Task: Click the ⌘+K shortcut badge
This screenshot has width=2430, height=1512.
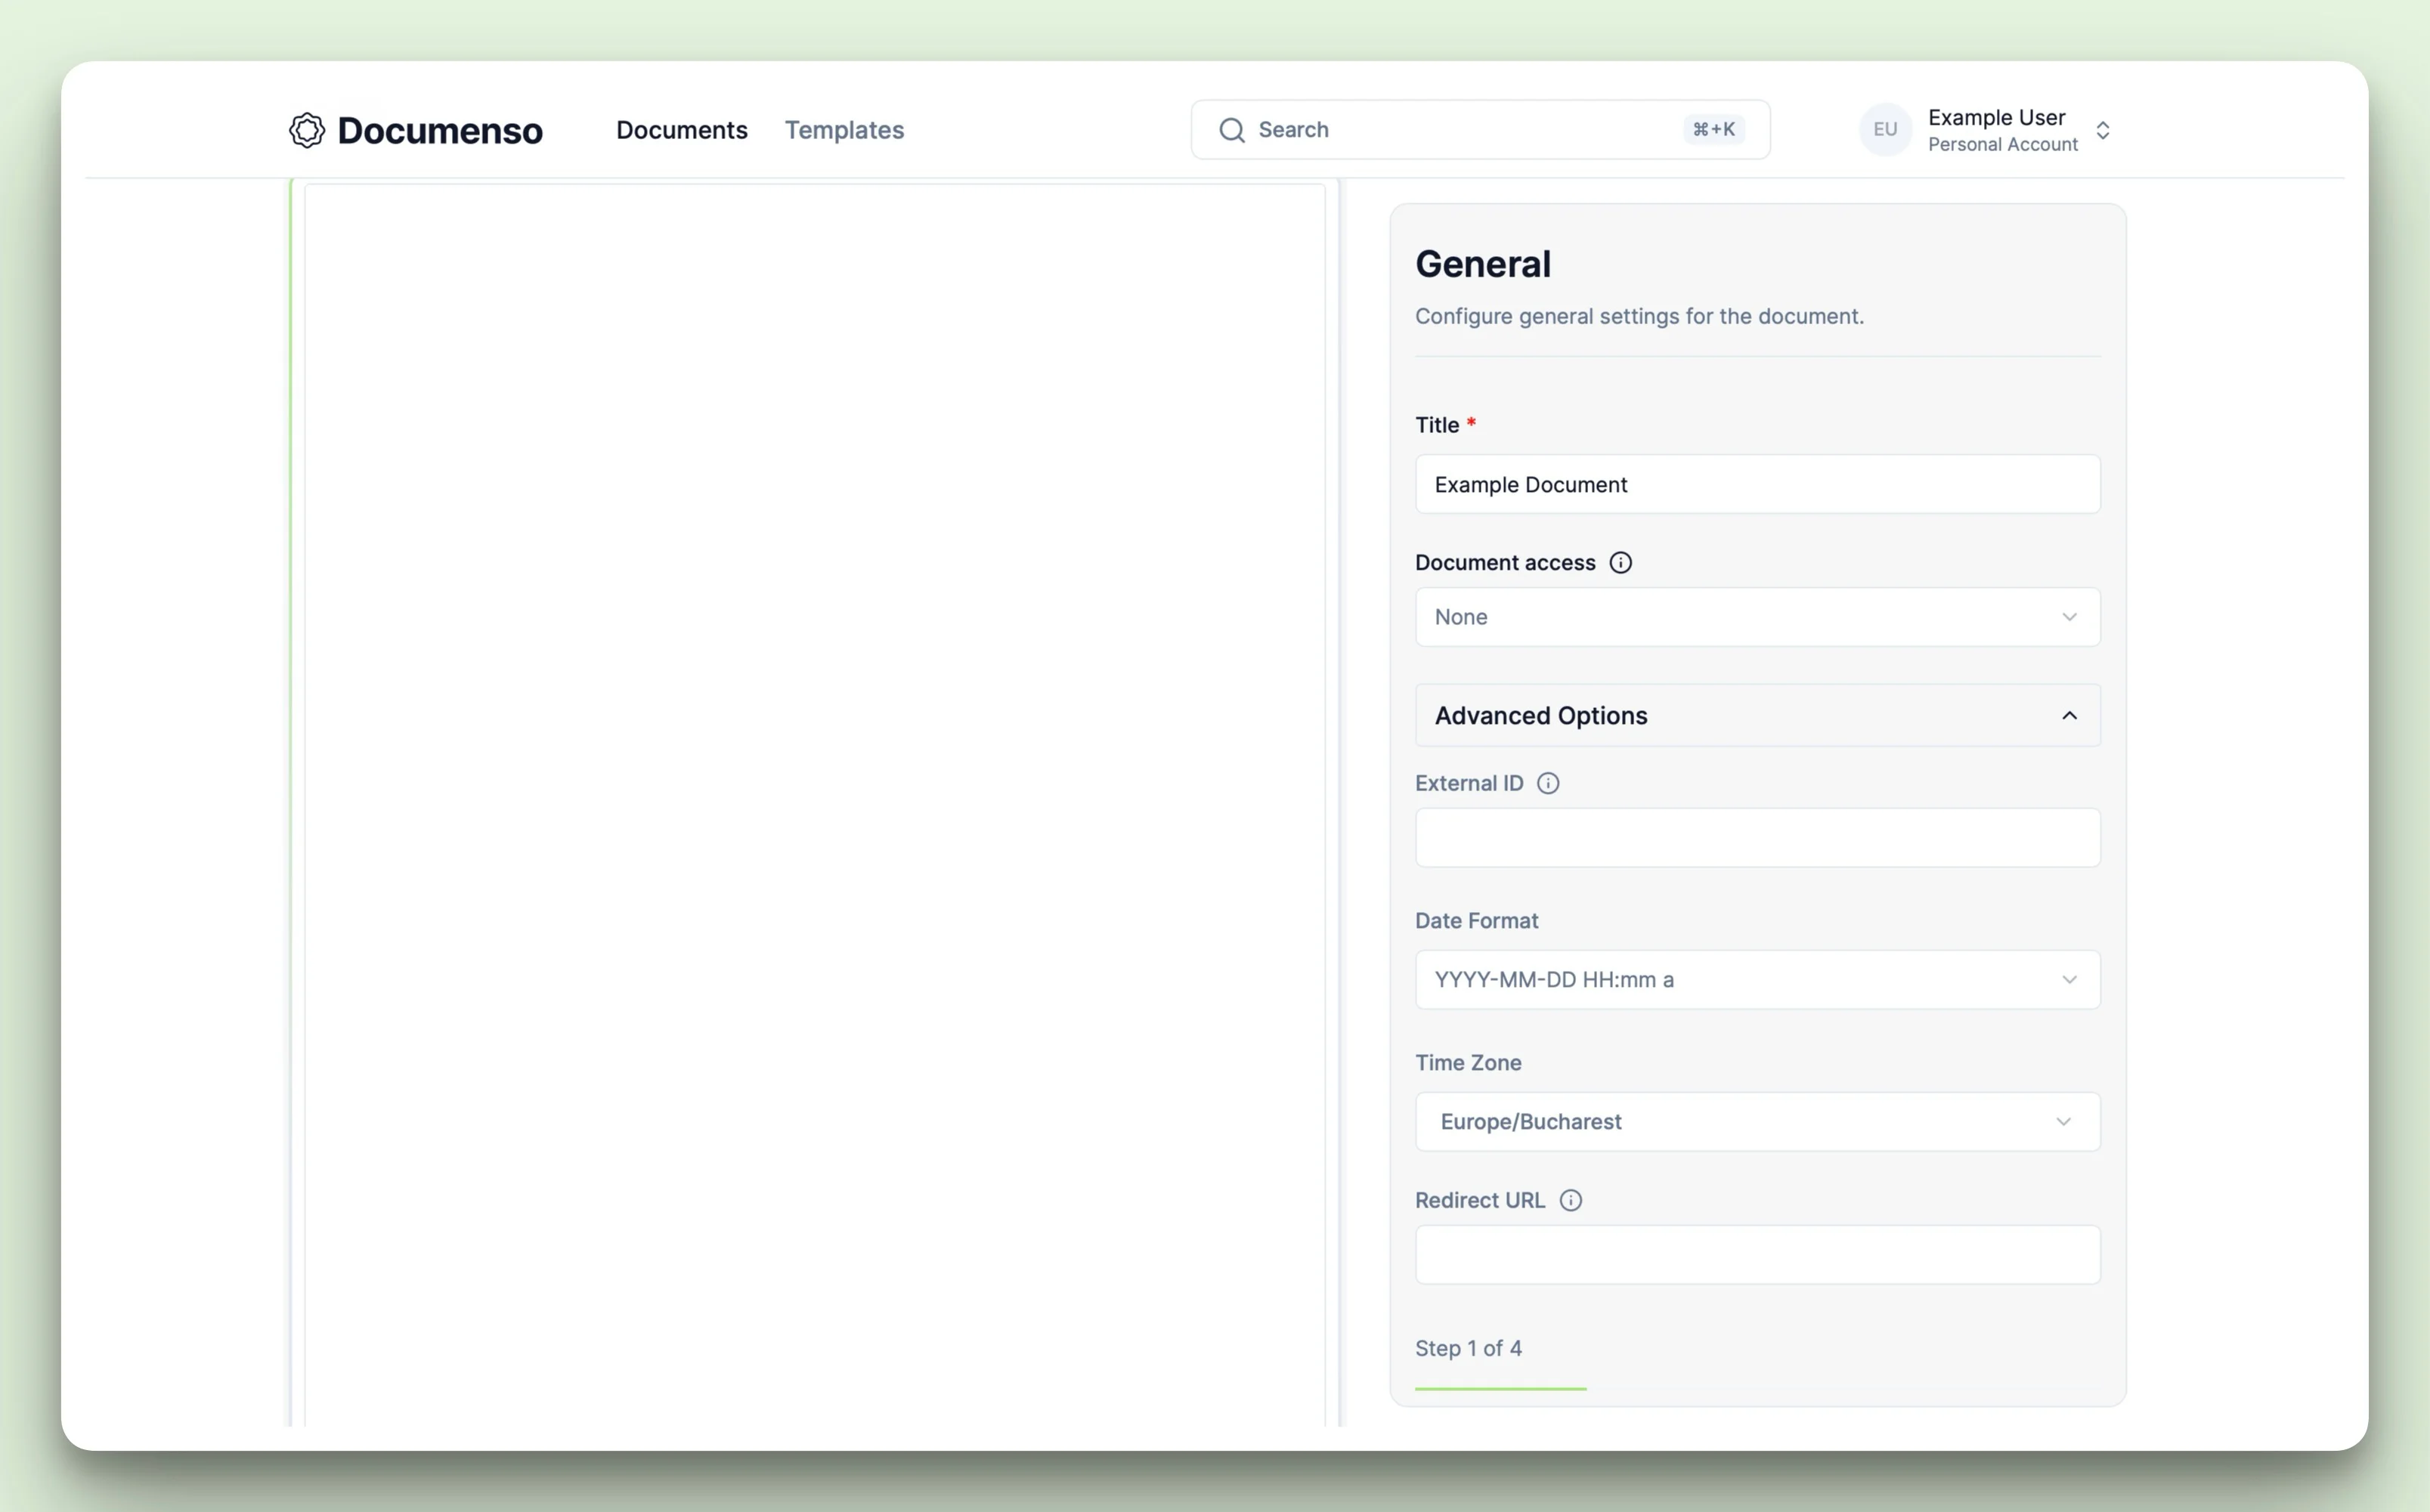Action: click(1713, 130)
